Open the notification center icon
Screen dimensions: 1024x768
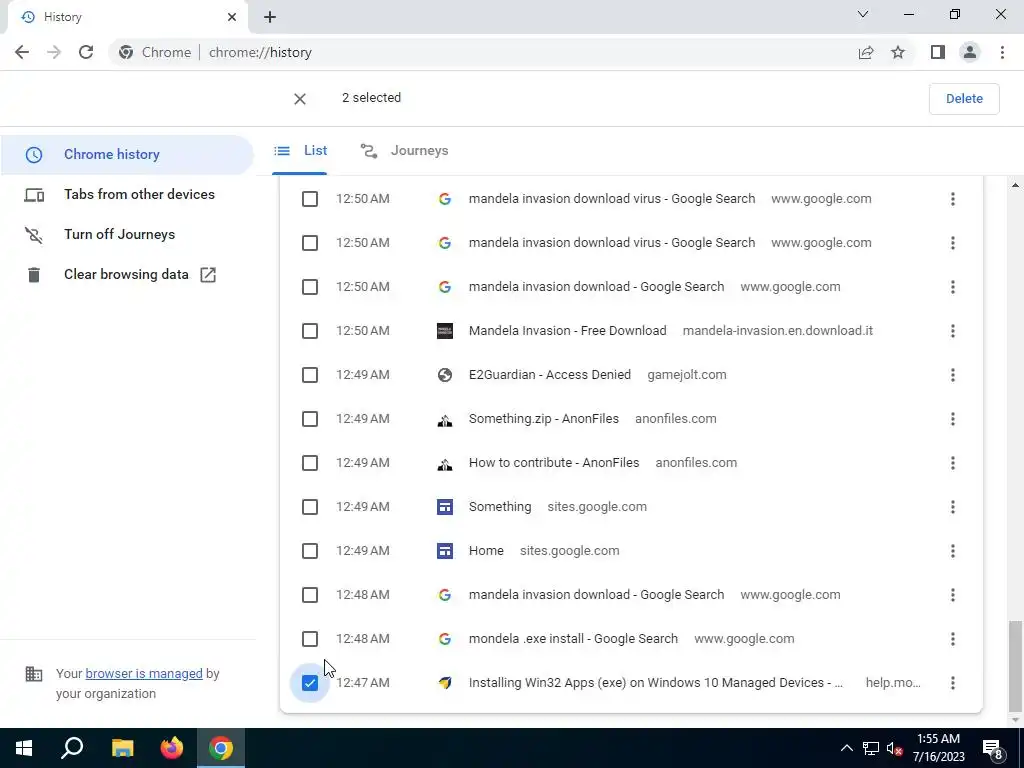point(993,748)
